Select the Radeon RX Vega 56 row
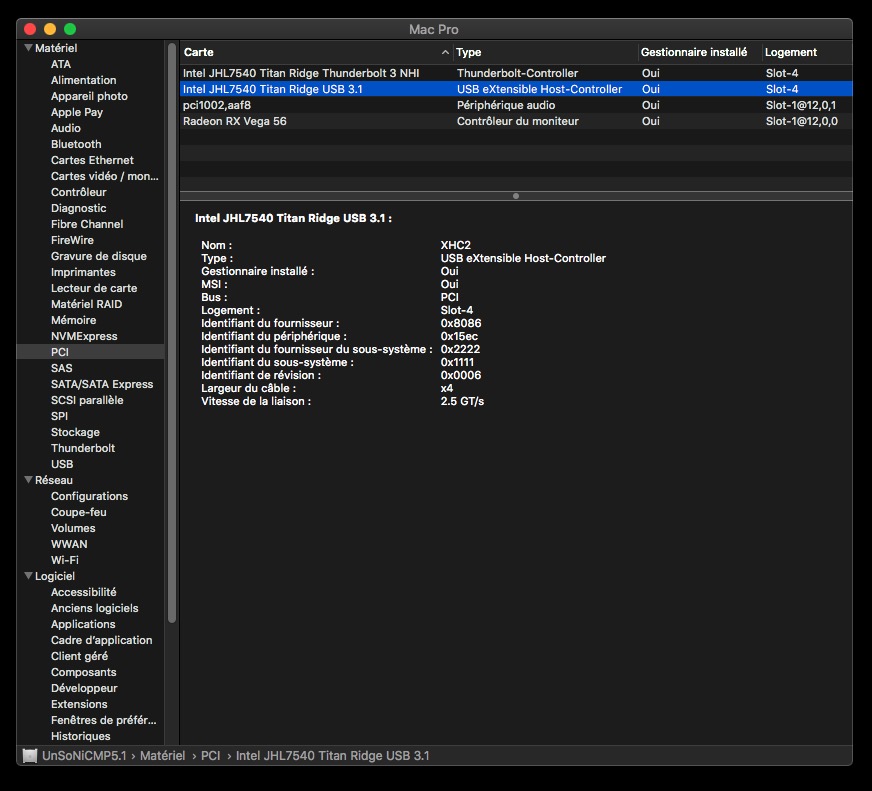The height and width of the screenshot is (791, 872). (x=516, y=121)
